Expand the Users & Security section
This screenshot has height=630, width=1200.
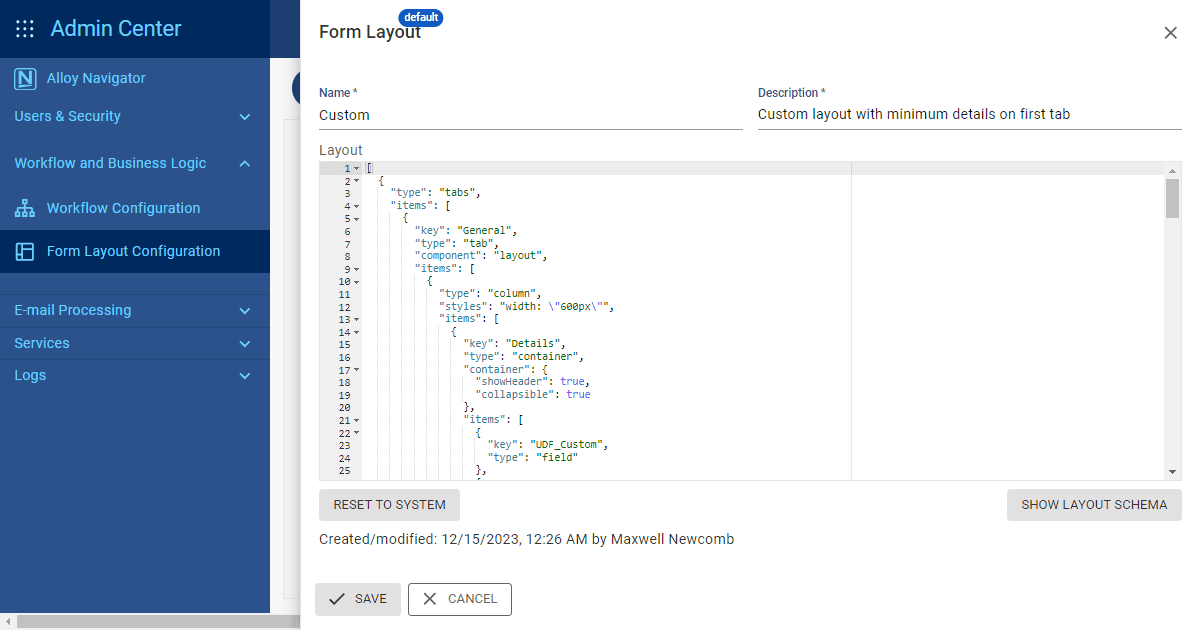point(245,117)
